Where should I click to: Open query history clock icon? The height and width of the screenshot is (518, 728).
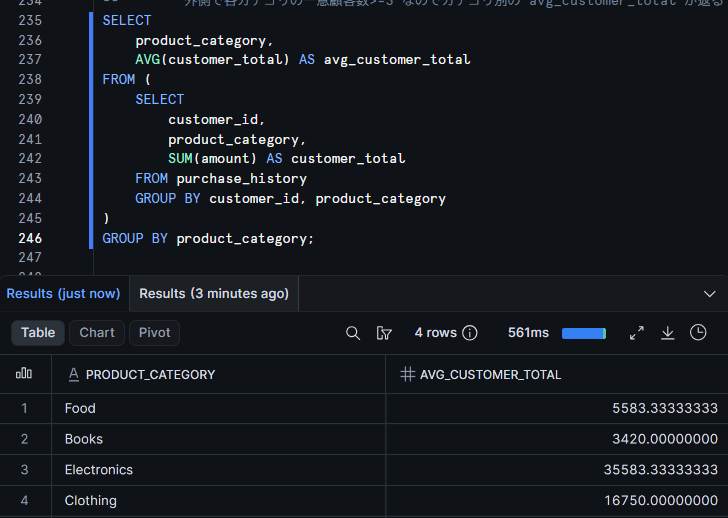pyautogui.click(x=698, y=332)
